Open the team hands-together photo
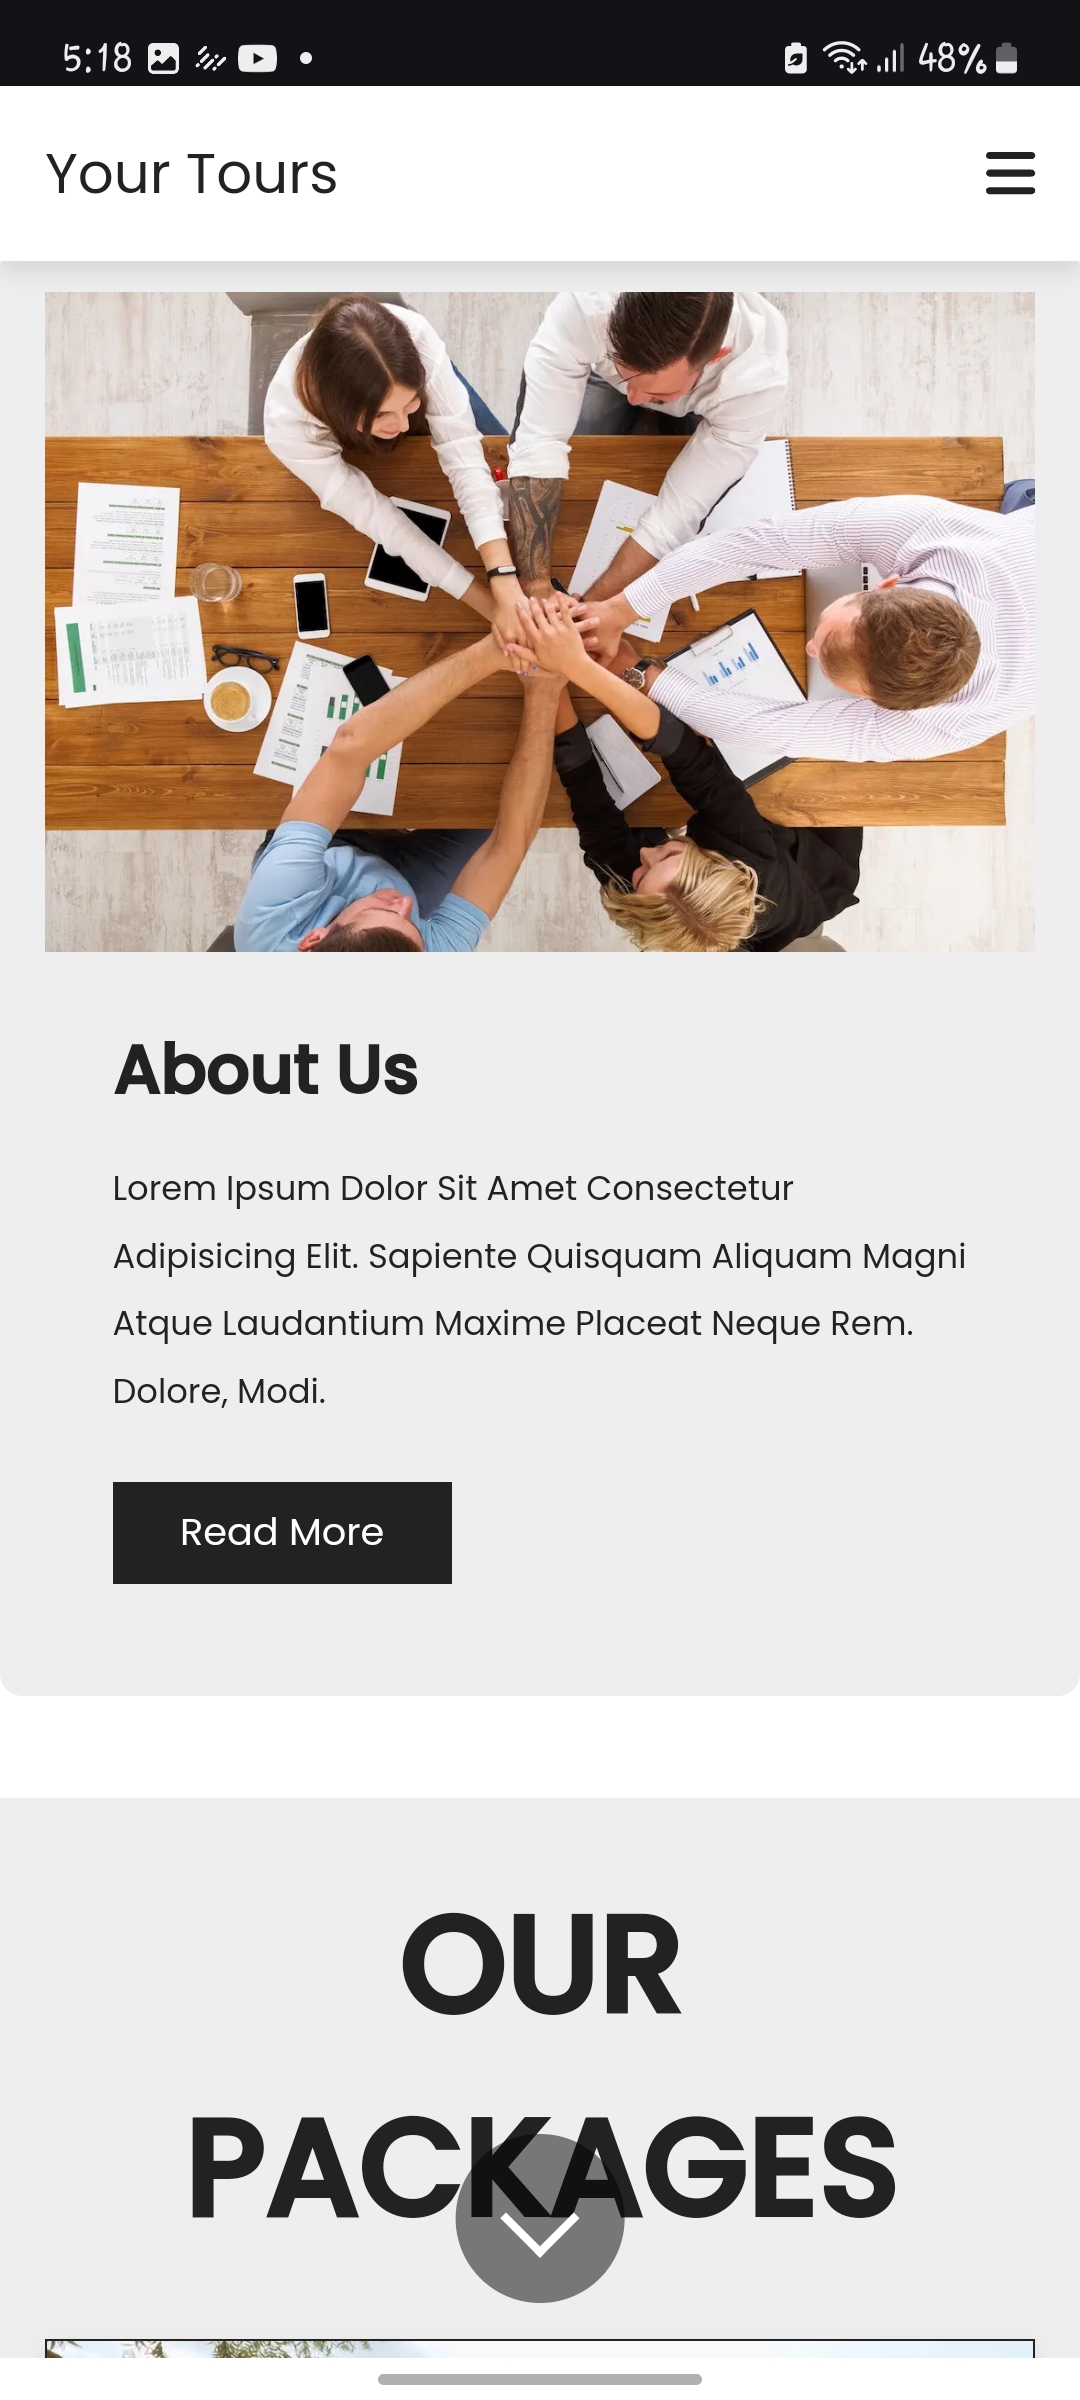The image size is (1080, 2400). tap(540, 621)
